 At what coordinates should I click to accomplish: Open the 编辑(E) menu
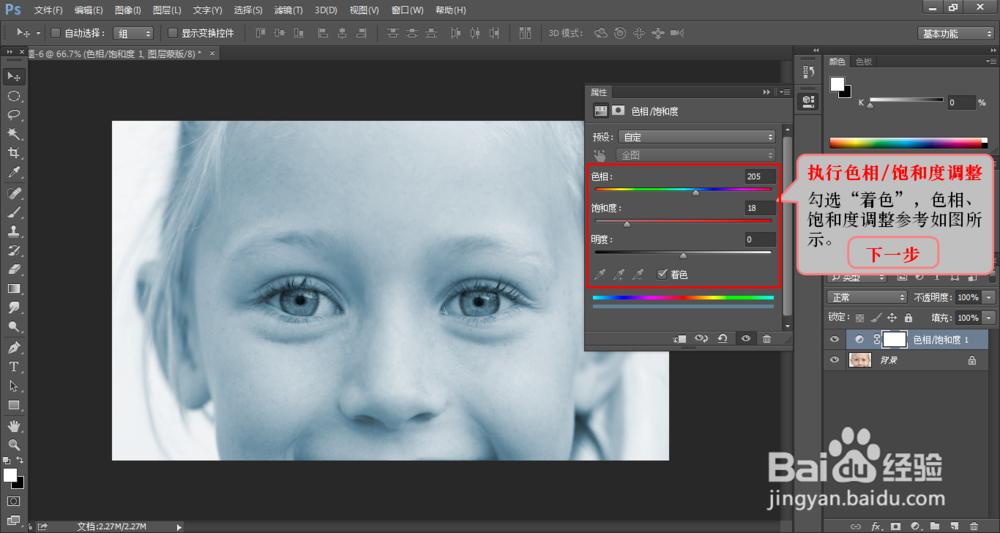[88, 10]
